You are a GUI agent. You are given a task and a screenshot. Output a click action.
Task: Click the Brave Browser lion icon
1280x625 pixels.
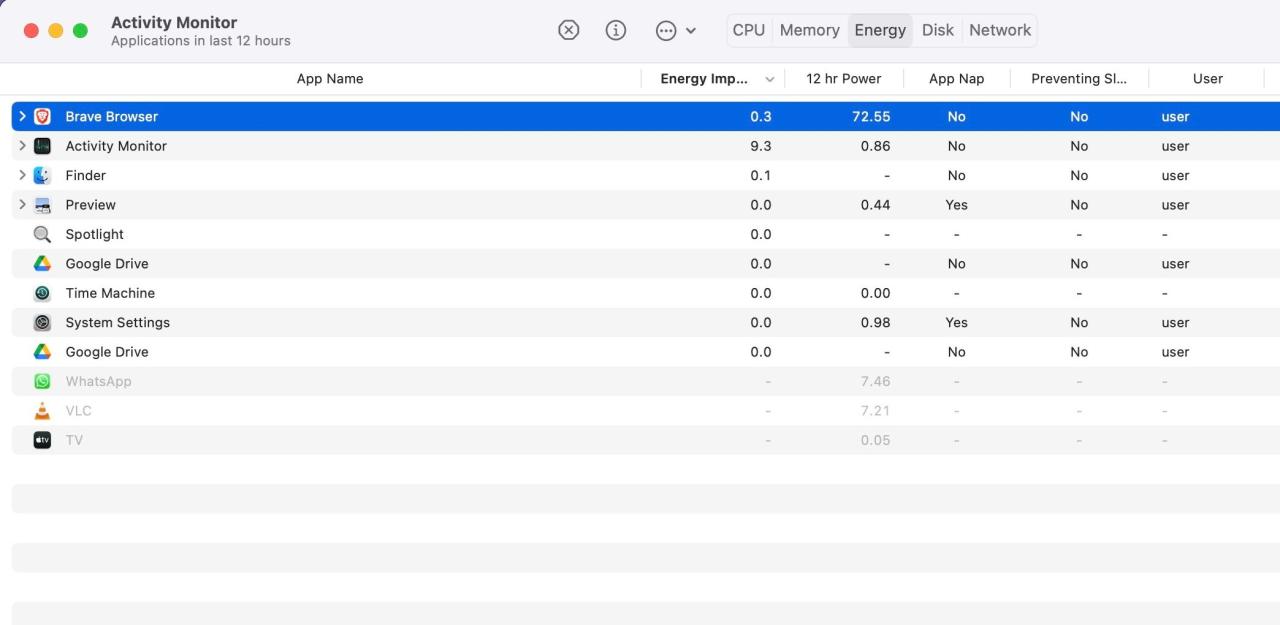[x=42, y=117]
